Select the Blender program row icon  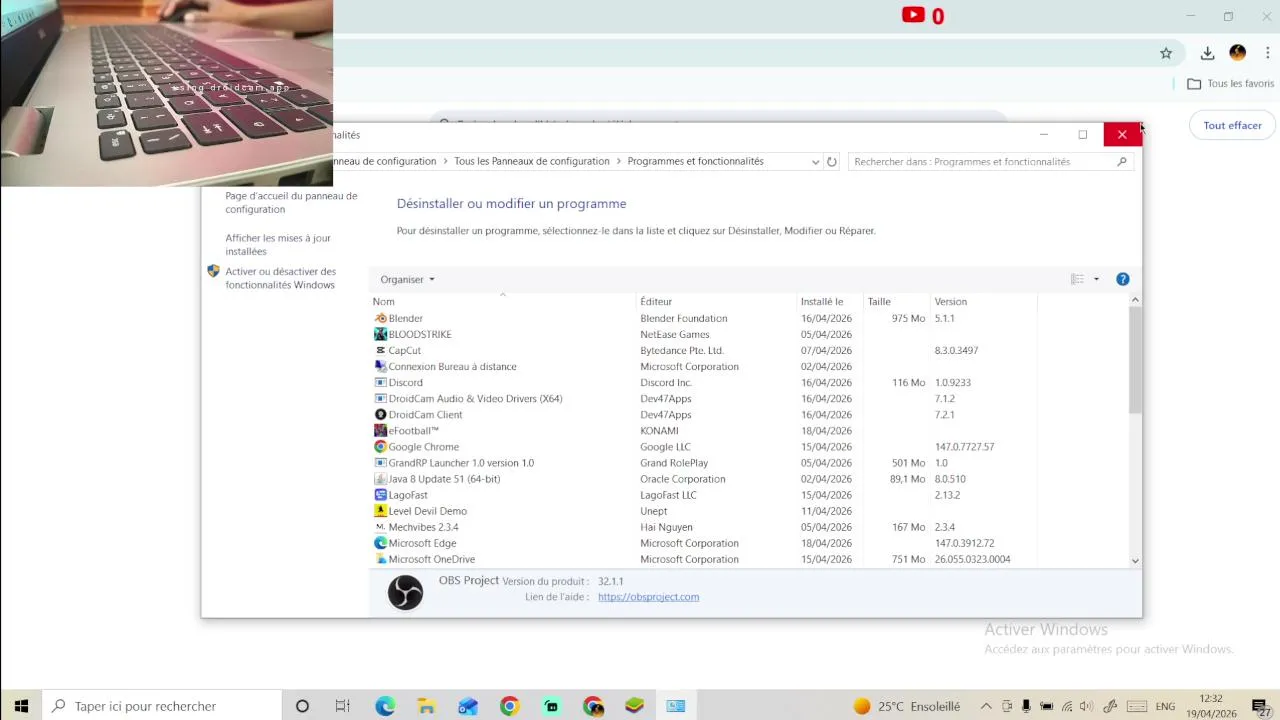(x=380, y=318)
